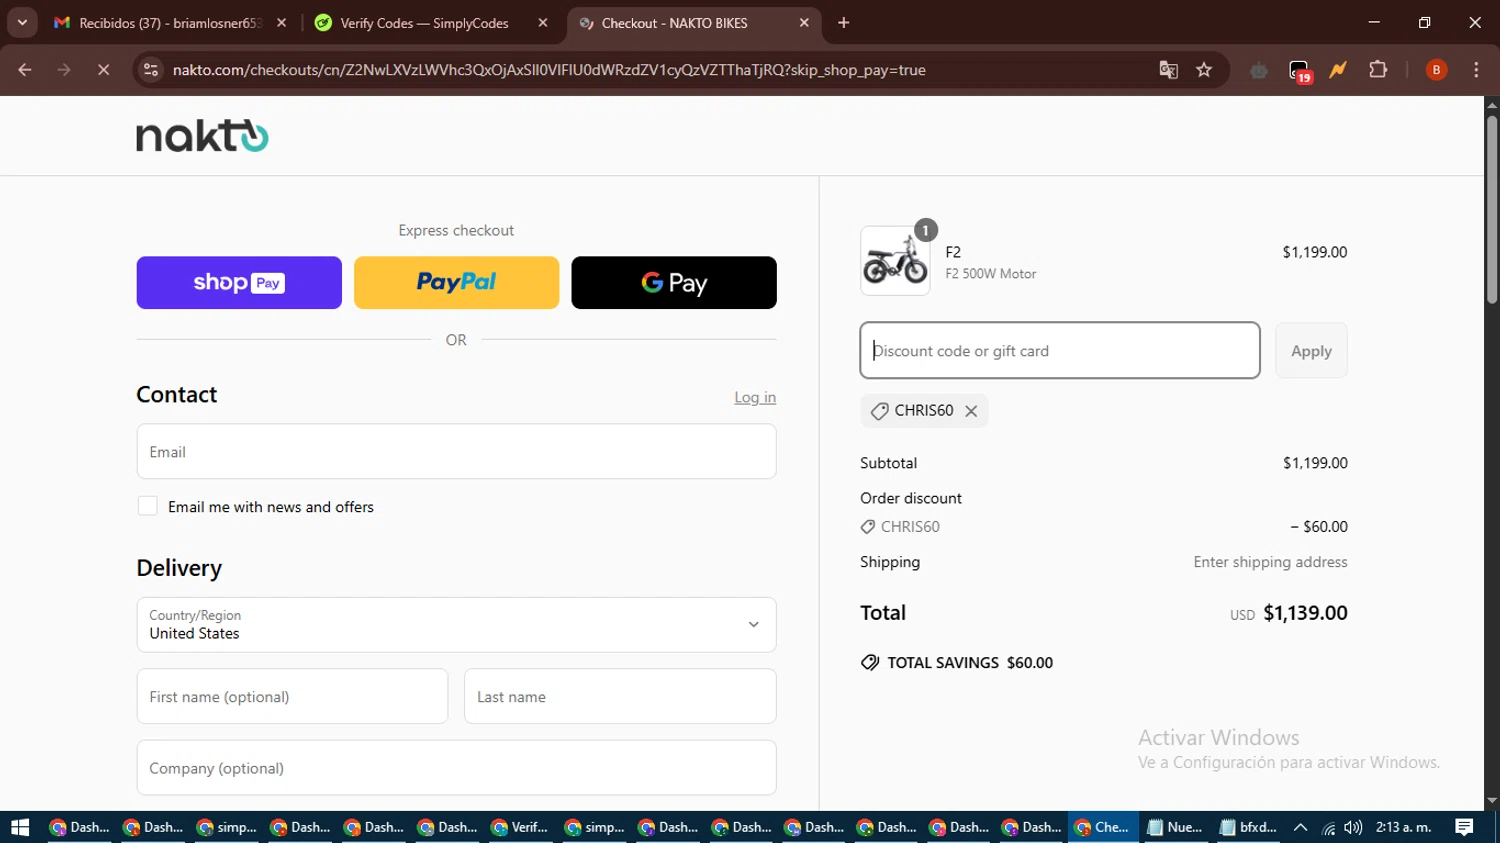This screenshot has height=843, width=1500.
Task: Choose Google Pay express checkout
Action: [674, 283]
